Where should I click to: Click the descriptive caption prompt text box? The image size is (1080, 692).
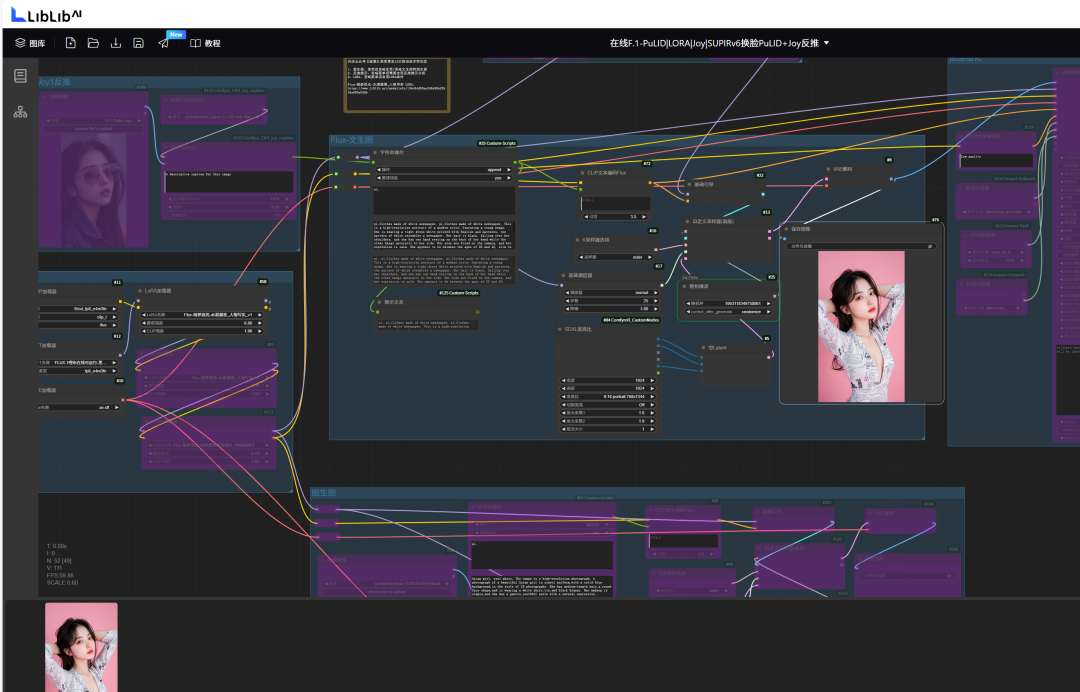click(x=229, y=182)
